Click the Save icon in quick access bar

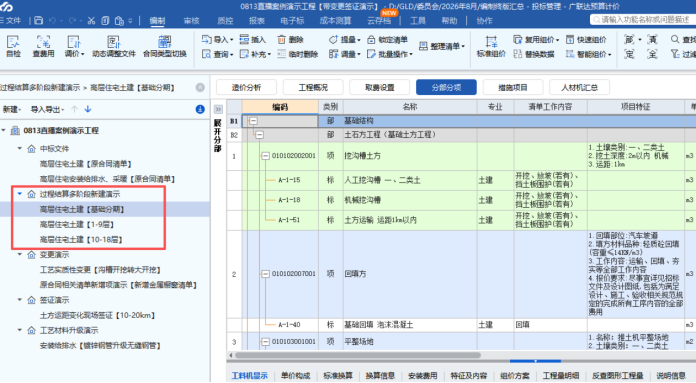[x=39, y=20]
